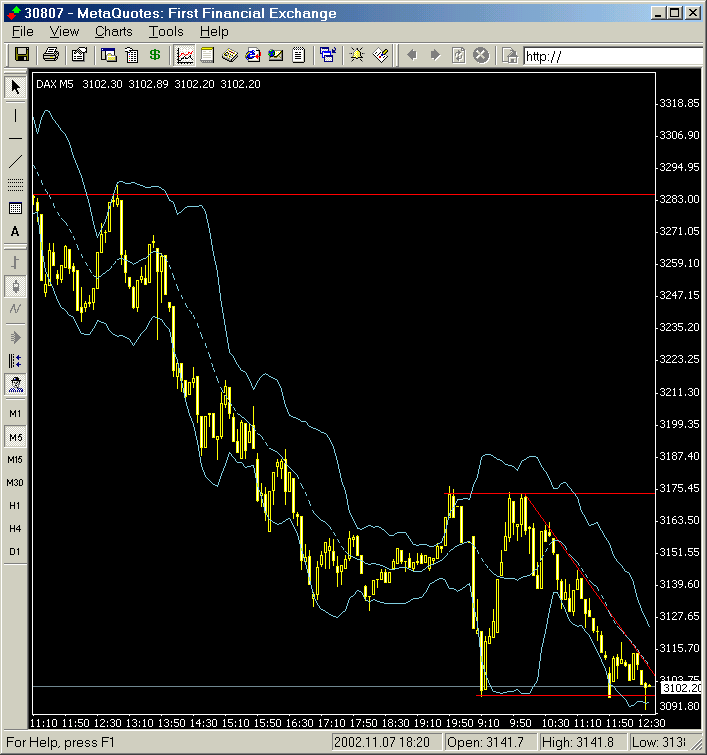The image size is (707, 755).
Task: Select the text label A tool
Action: coord(15,231)
